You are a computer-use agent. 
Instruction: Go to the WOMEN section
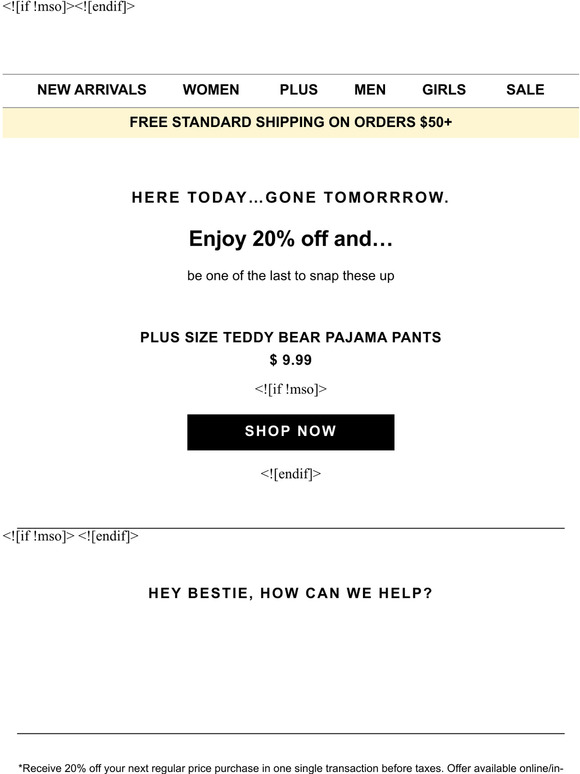211,89
